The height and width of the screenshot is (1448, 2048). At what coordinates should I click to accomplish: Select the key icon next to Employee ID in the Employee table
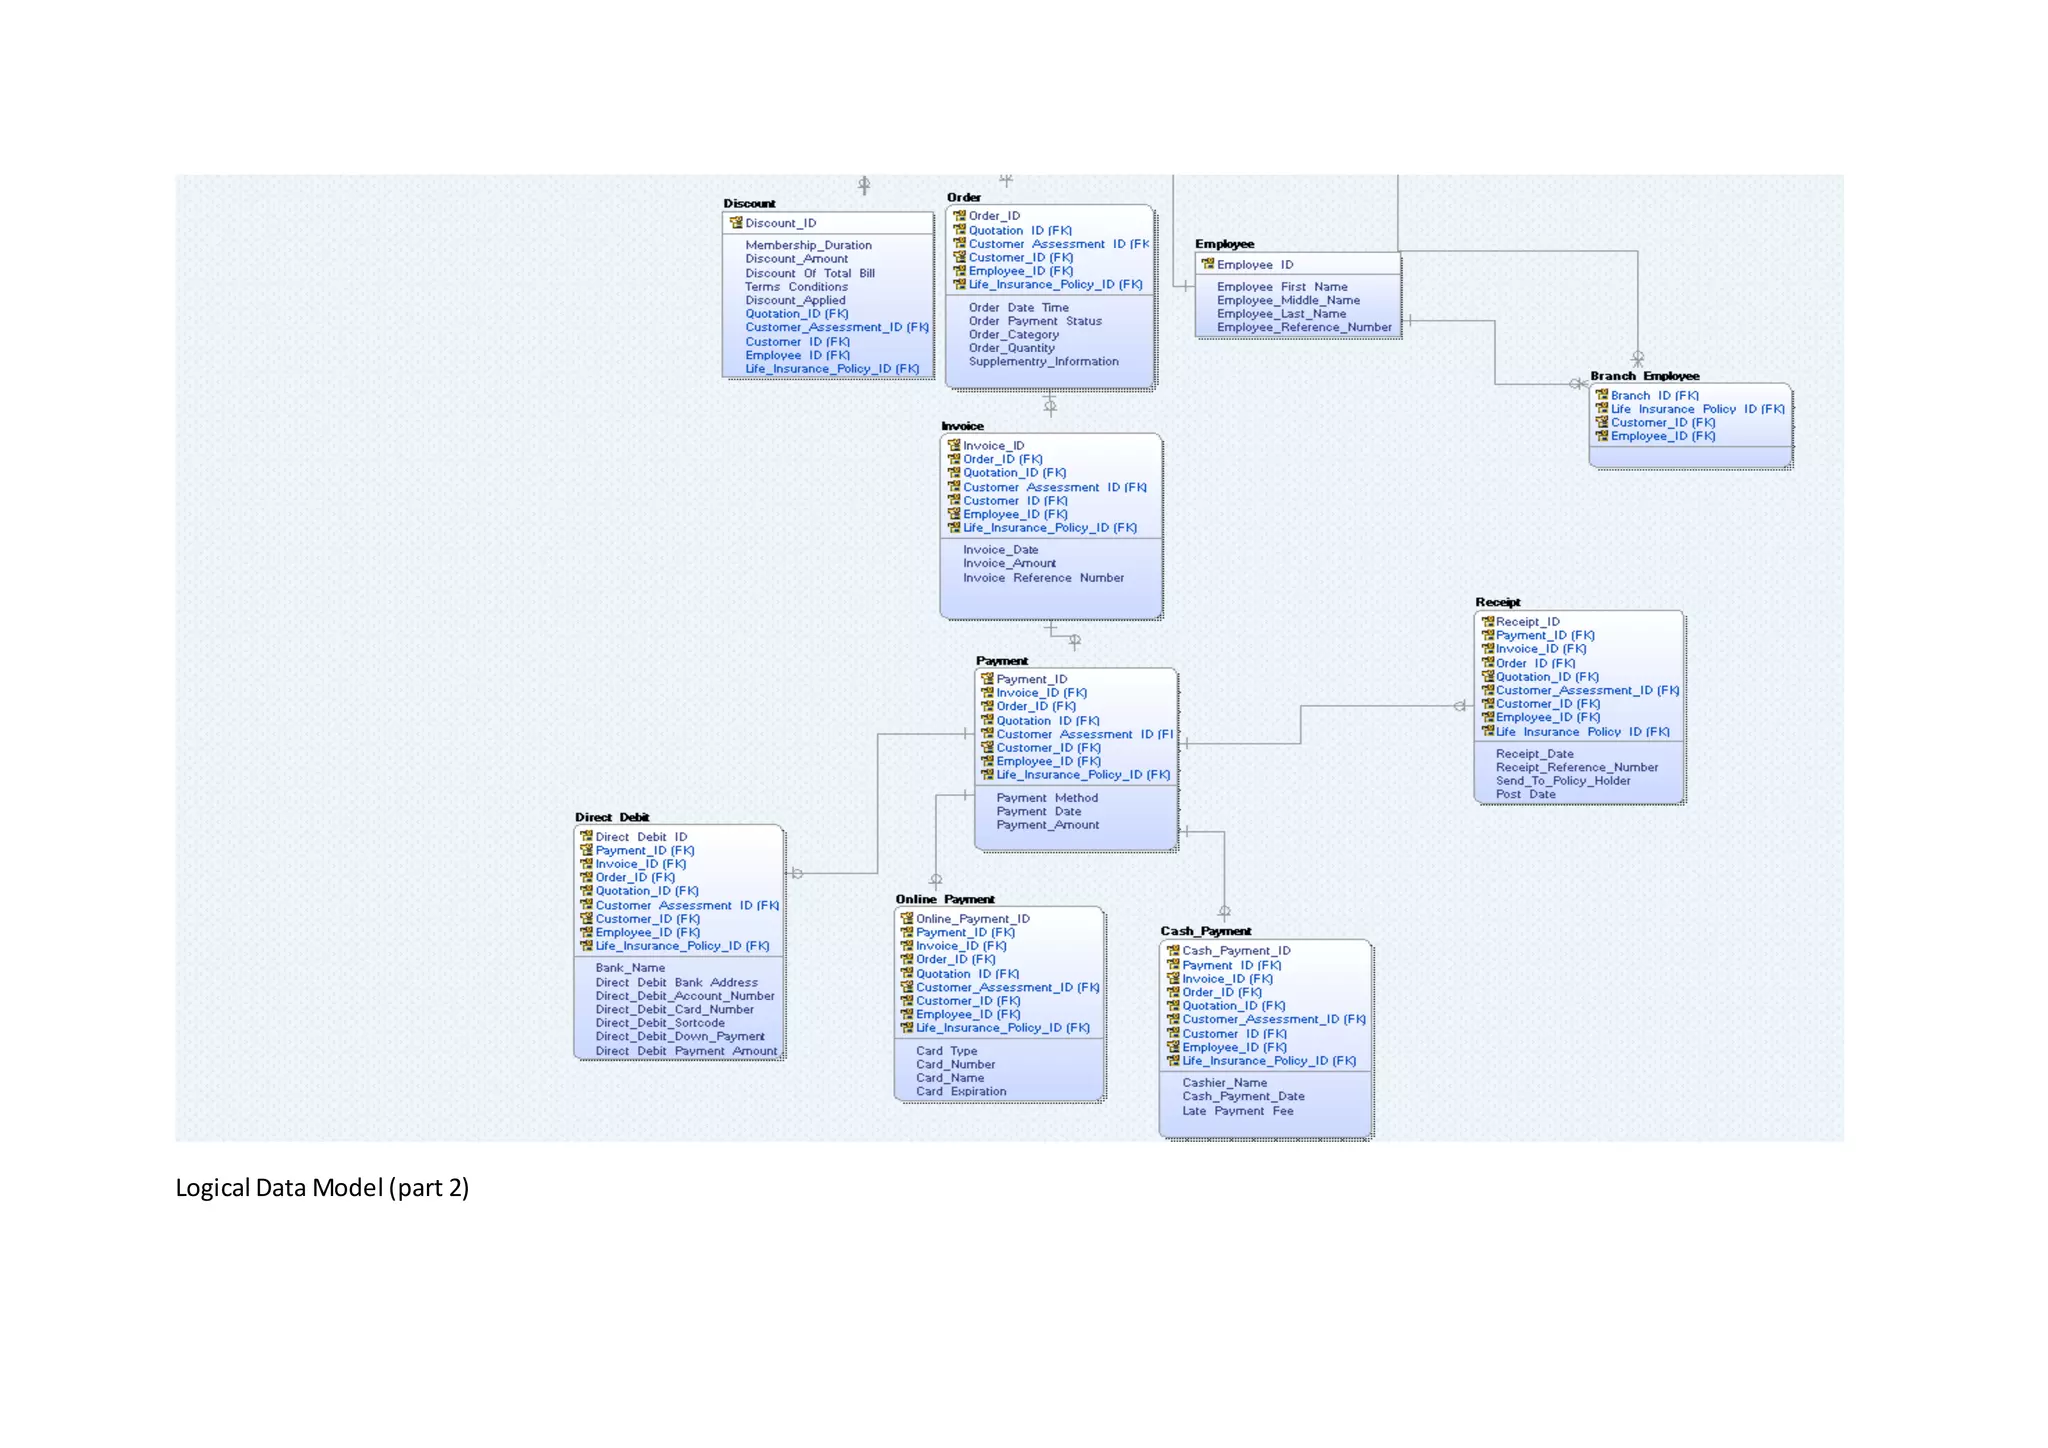(x=1208, y=264)
